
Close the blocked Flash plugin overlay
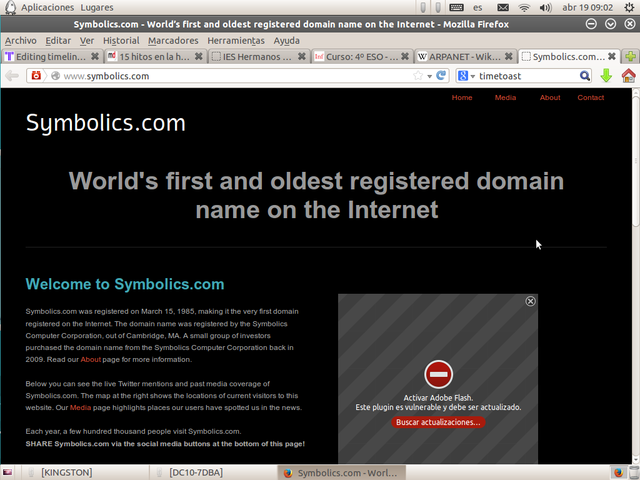pos(530,301)
